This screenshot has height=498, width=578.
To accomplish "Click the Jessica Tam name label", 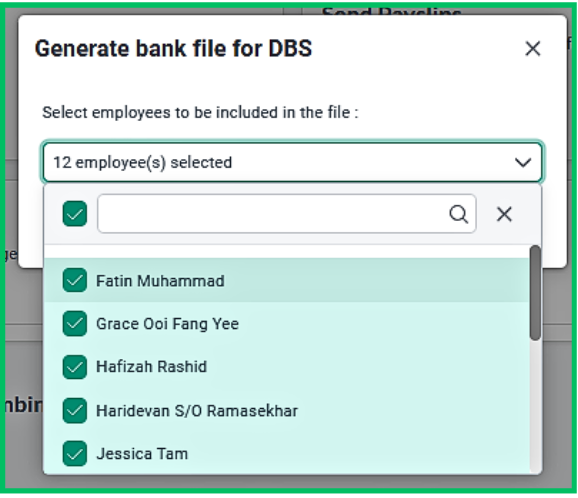I will (142, 454).
